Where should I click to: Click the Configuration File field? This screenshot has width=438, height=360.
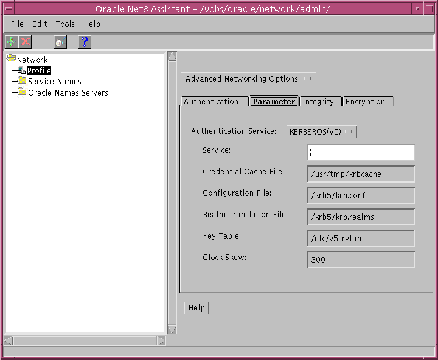361,195
